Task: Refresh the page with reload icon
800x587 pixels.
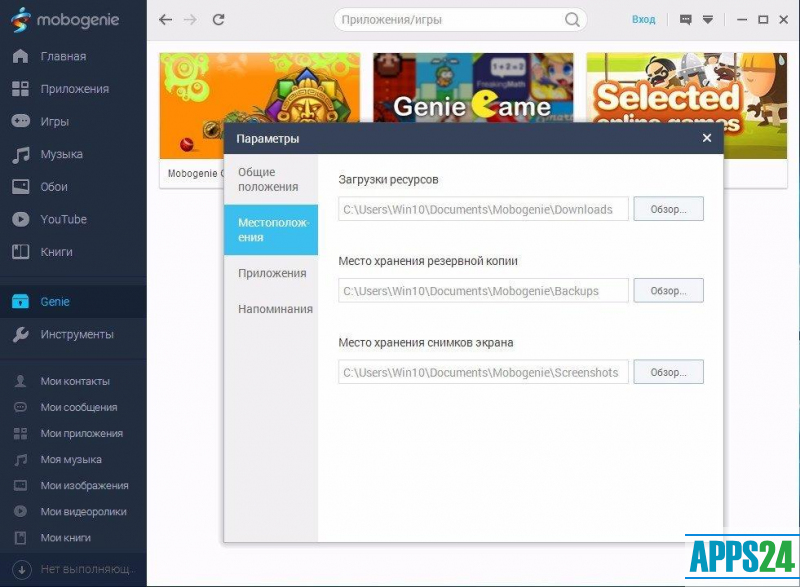Action: [x=218, y=19]
